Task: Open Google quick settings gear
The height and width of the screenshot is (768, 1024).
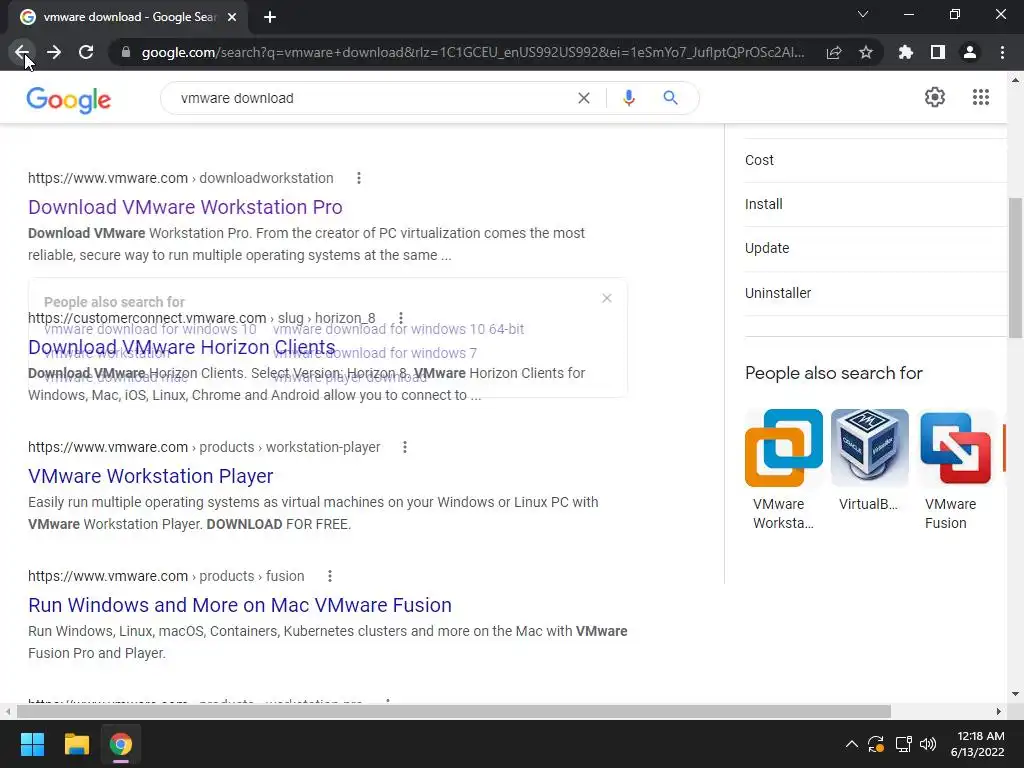Action: [x=935, y=97]
